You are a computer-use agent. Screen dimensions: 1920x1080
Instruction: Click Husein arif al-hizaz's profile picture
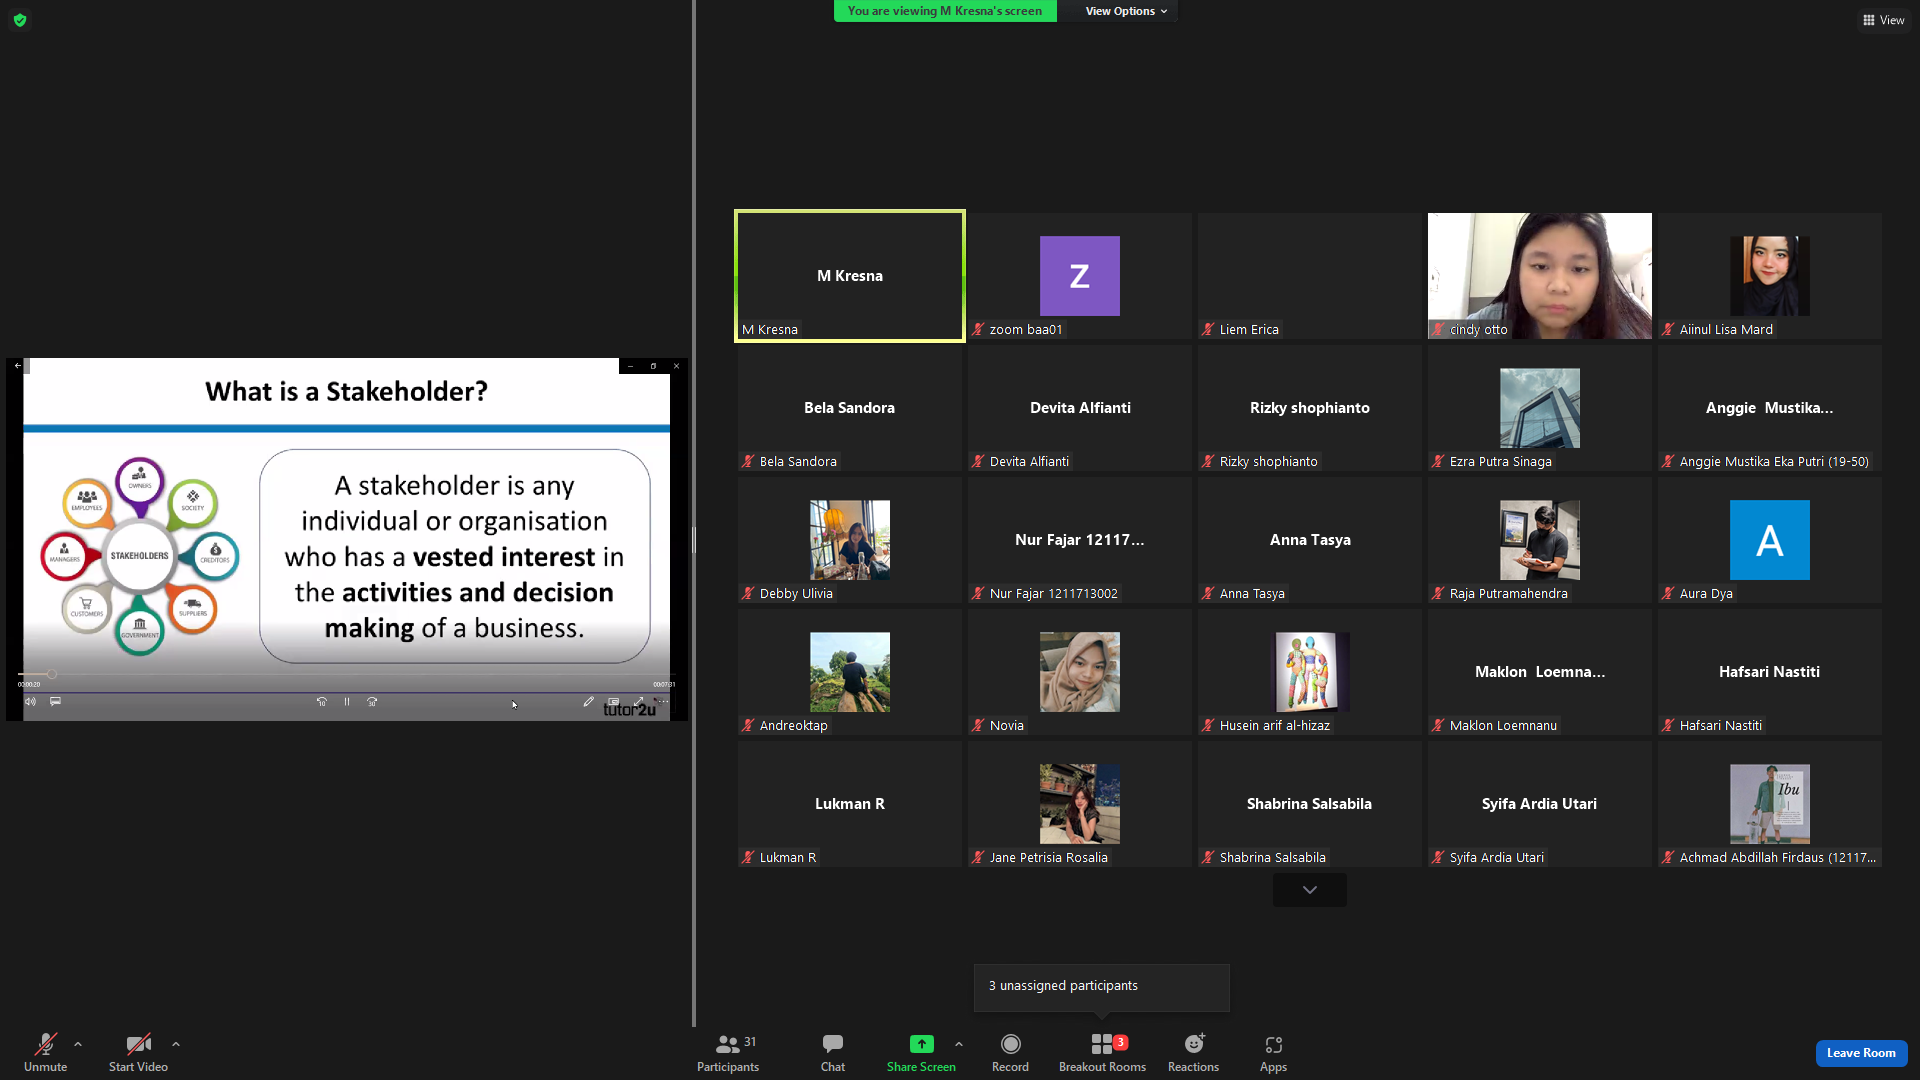pos(1310,672)
